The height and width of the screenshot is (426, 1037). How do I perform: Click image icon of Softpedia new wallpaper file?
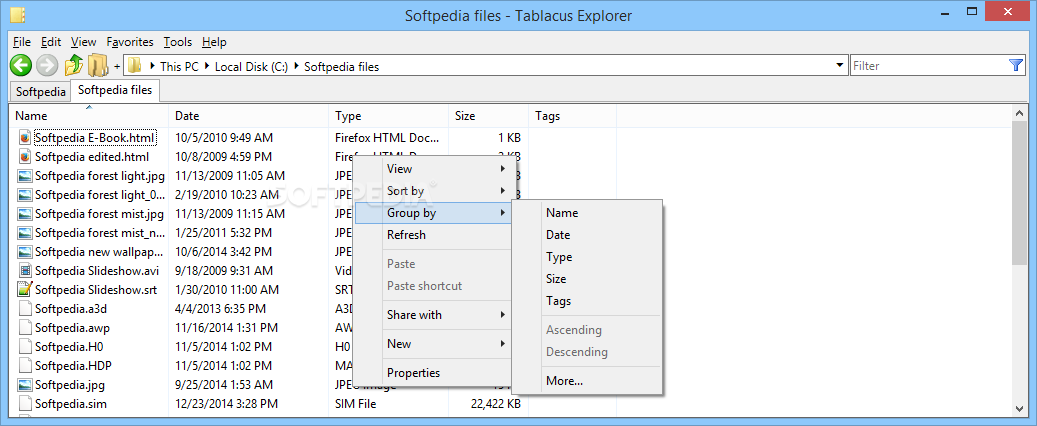[x=25, y=251]
